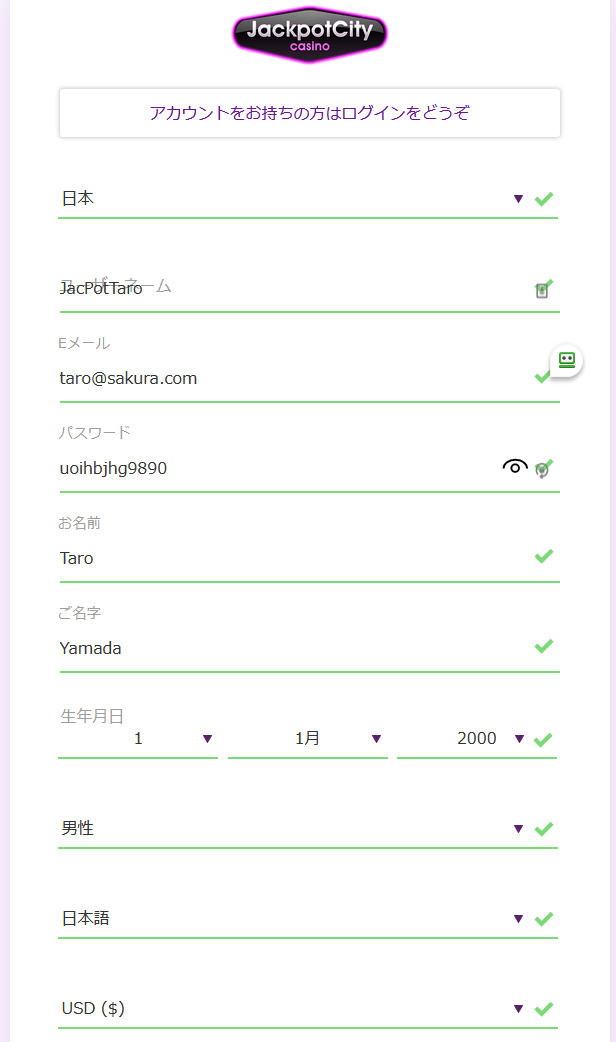Click the JackpotCity casino logo
The width and height of the screenshot is (616, 1042).
(310, 35)
